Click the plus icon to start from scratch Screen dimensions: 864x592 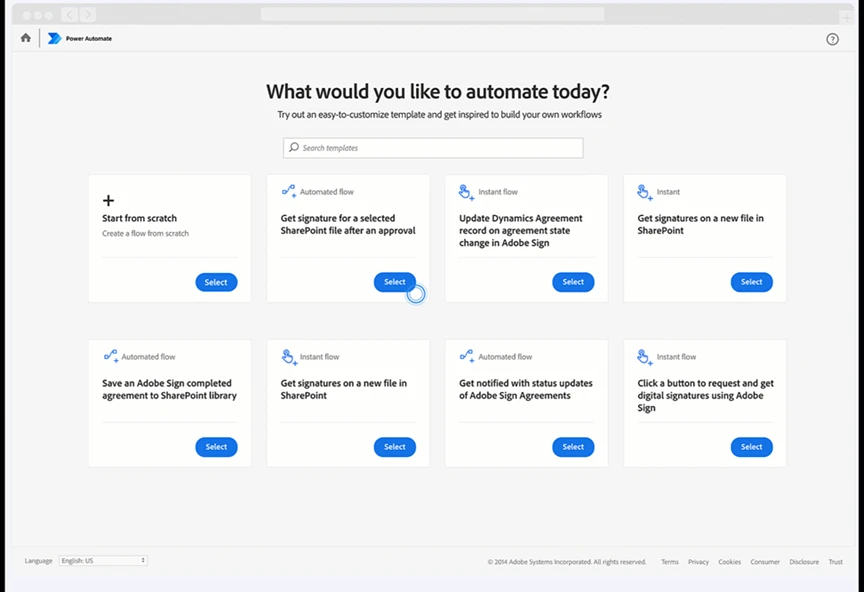click(108, 200)
